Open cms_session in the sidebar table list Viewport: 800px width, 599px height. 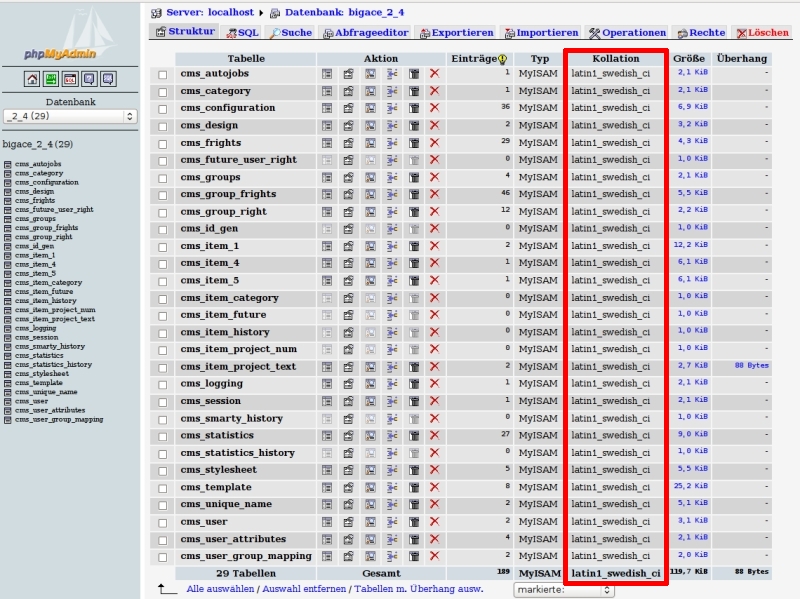point(36,337)
